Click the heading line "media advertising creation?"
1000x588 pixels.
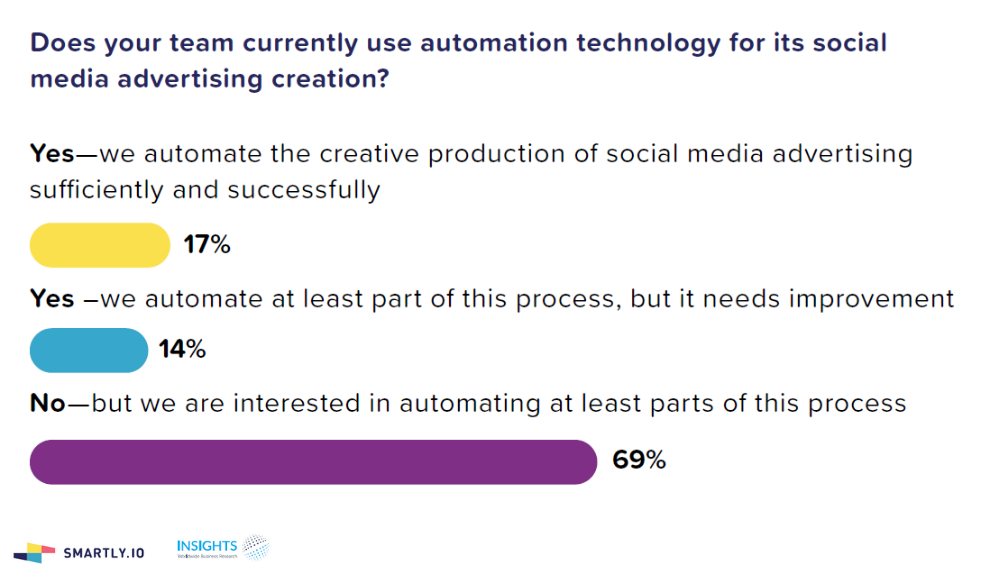[x=209, y=80]
